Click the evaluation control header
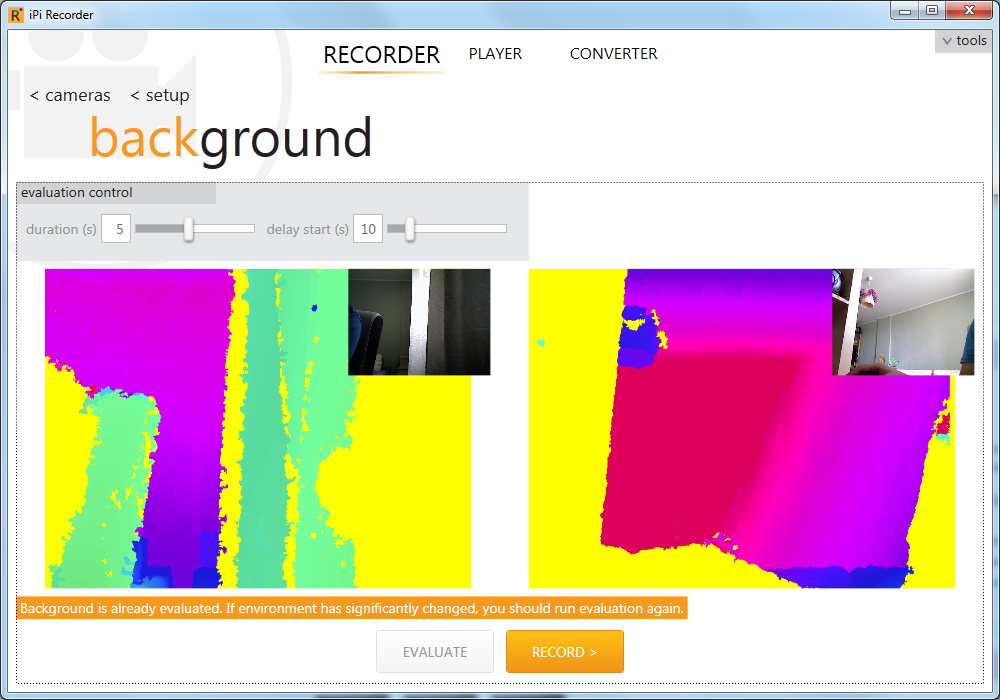1000x700 pixels. click(116, 193)
